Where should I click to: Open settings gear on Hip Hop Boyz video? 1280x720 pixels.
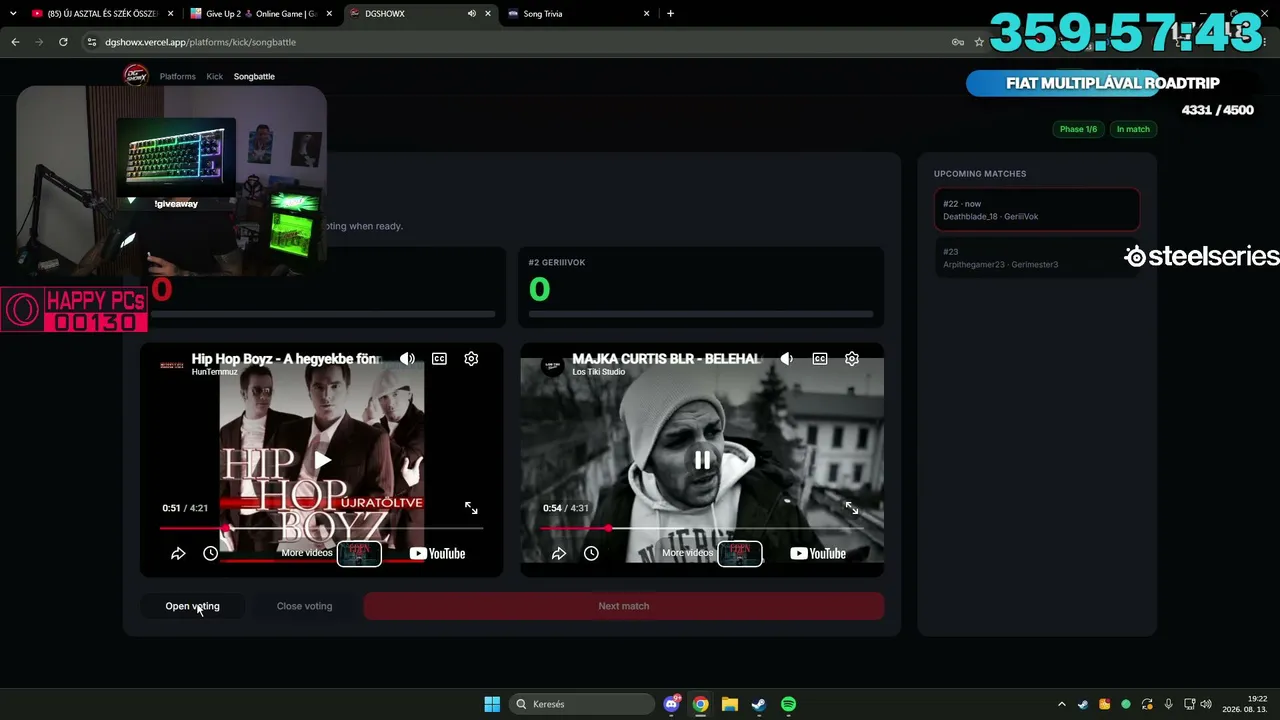pos(471,359)
